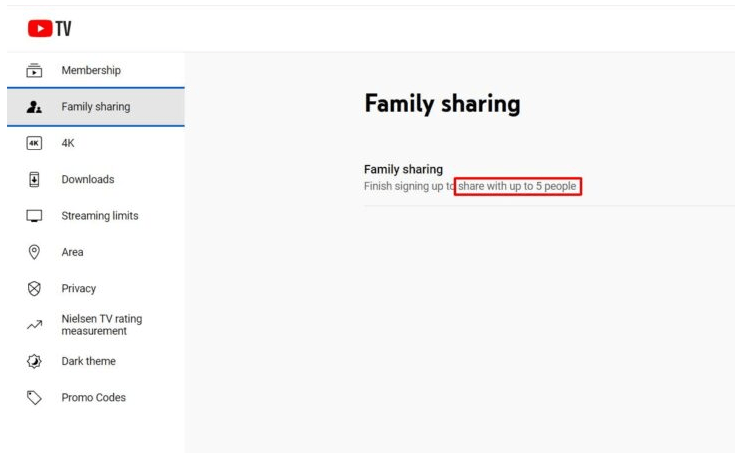Open the Membership settings section
Viewport: 752px width, 453px height.
tap(96, 70)
